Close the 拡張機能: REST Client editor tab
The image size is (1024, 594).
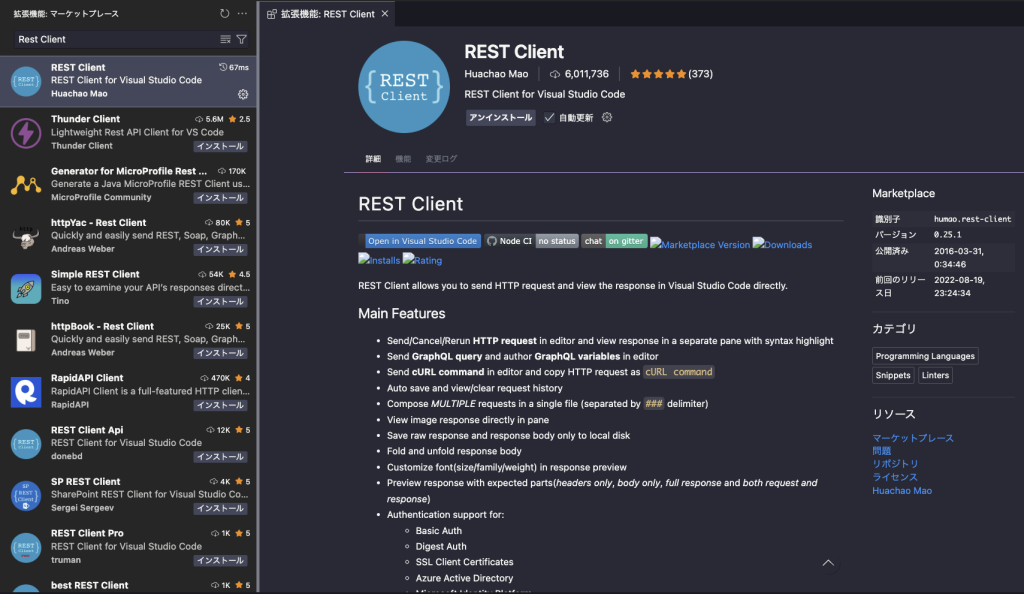tap(388, 14)
